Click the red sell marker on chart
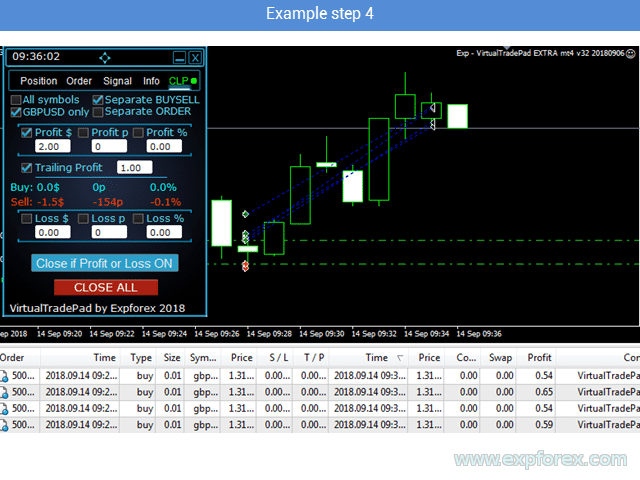The width and height of the screenshot is (640, 480). coord(245,267)
